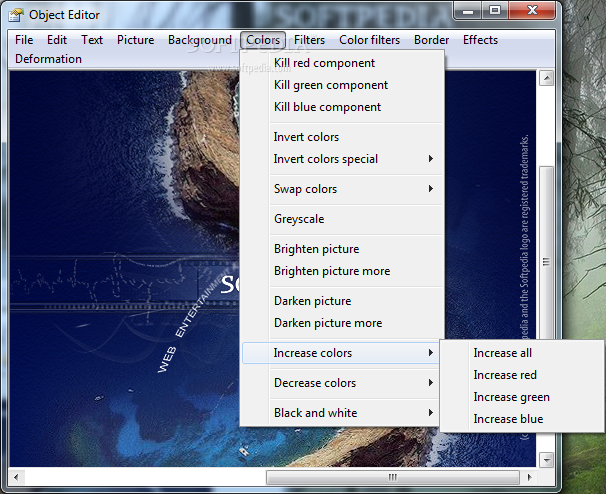
Task: Choose Increase all
Action: (x=522, y=353)
